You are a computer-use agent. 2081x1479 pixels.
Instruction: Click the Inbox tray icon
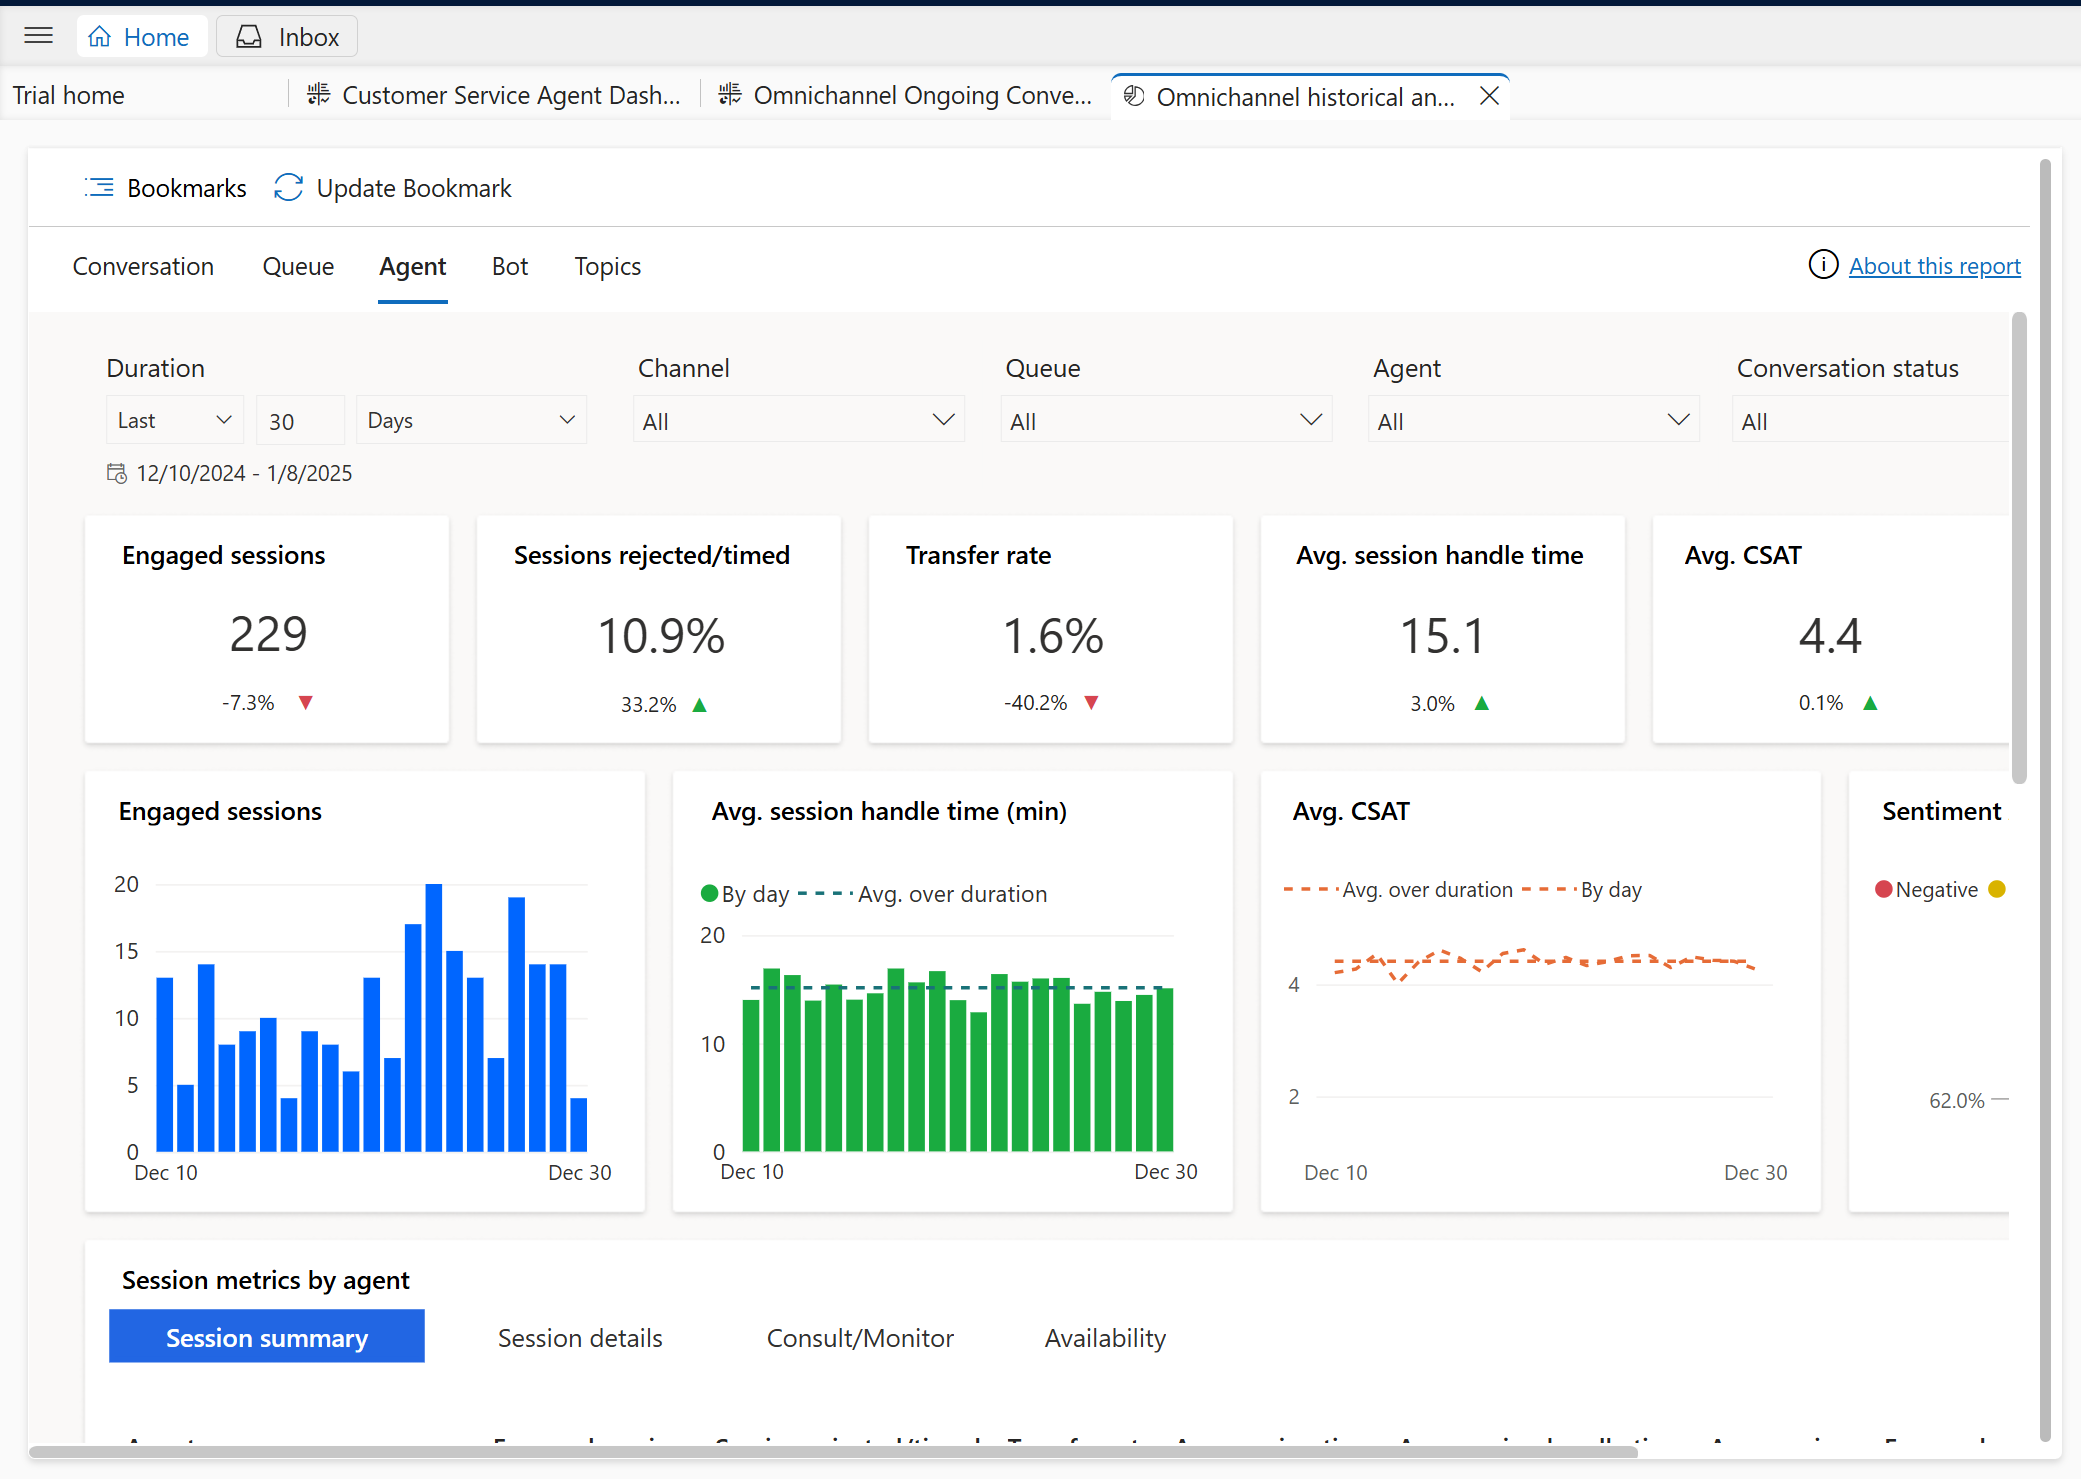249,37
